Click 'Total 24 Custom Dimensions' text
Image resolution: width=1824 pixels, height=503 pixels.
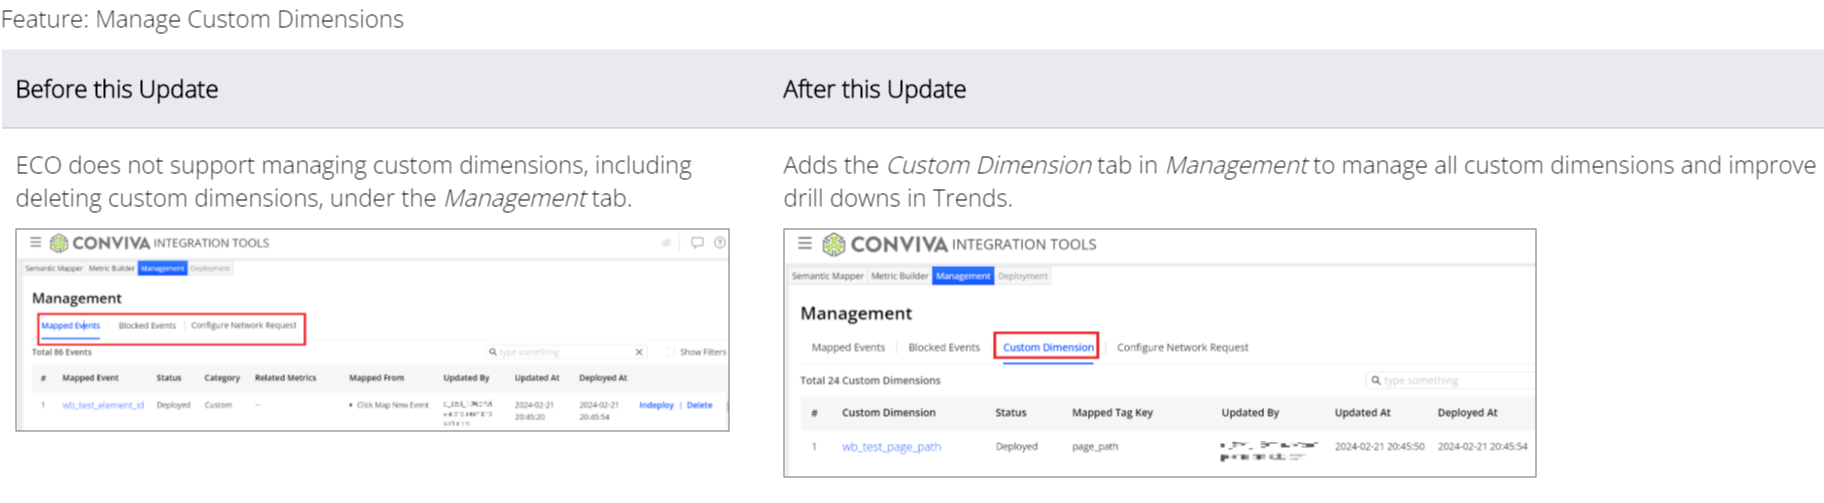[870, 380]
